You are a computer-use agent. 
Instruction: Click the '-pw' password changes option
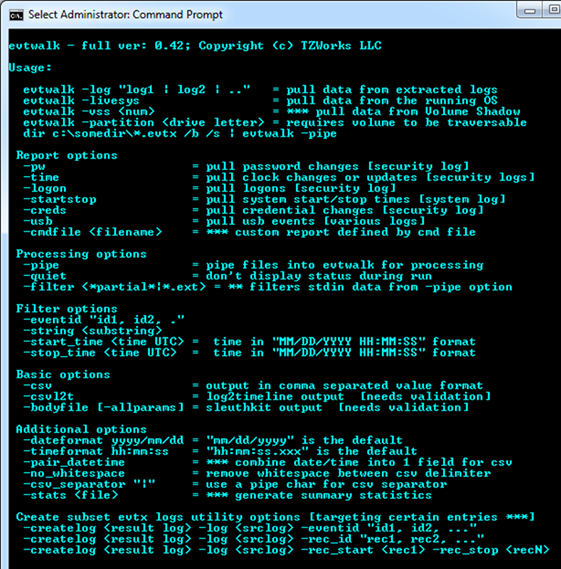(246, 167)
